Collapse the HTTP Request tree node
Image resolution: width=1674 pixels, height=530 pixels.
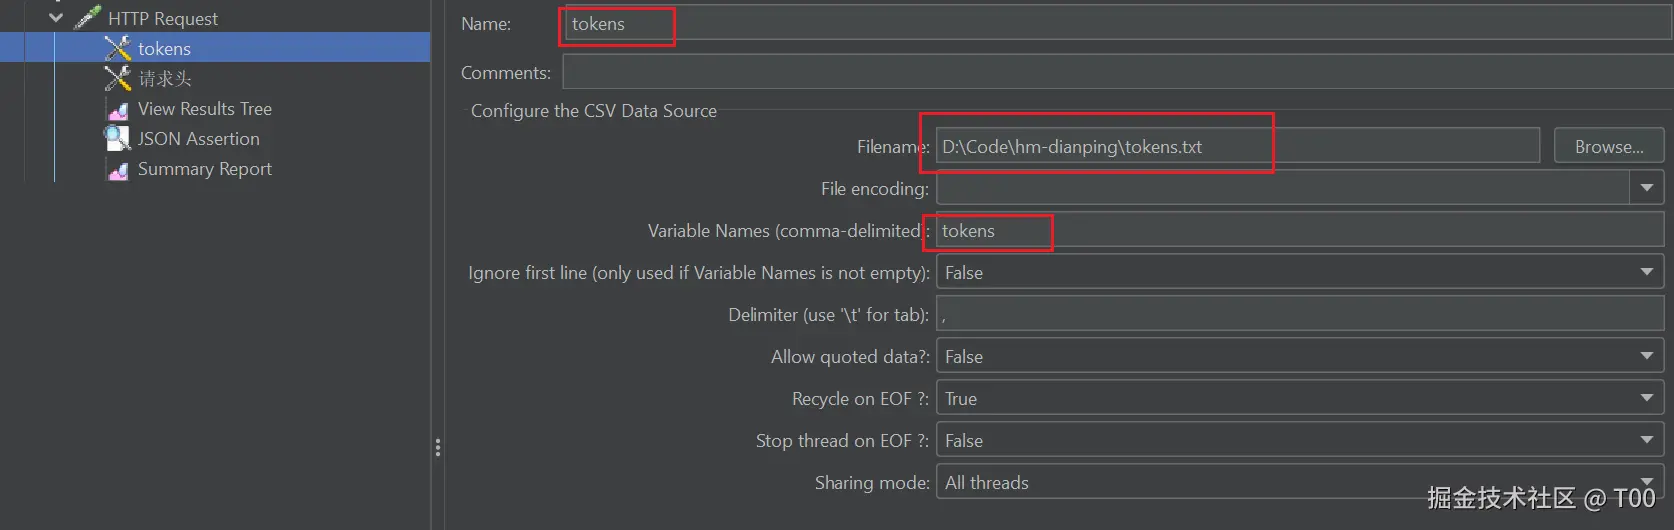(x=56, y=17)
